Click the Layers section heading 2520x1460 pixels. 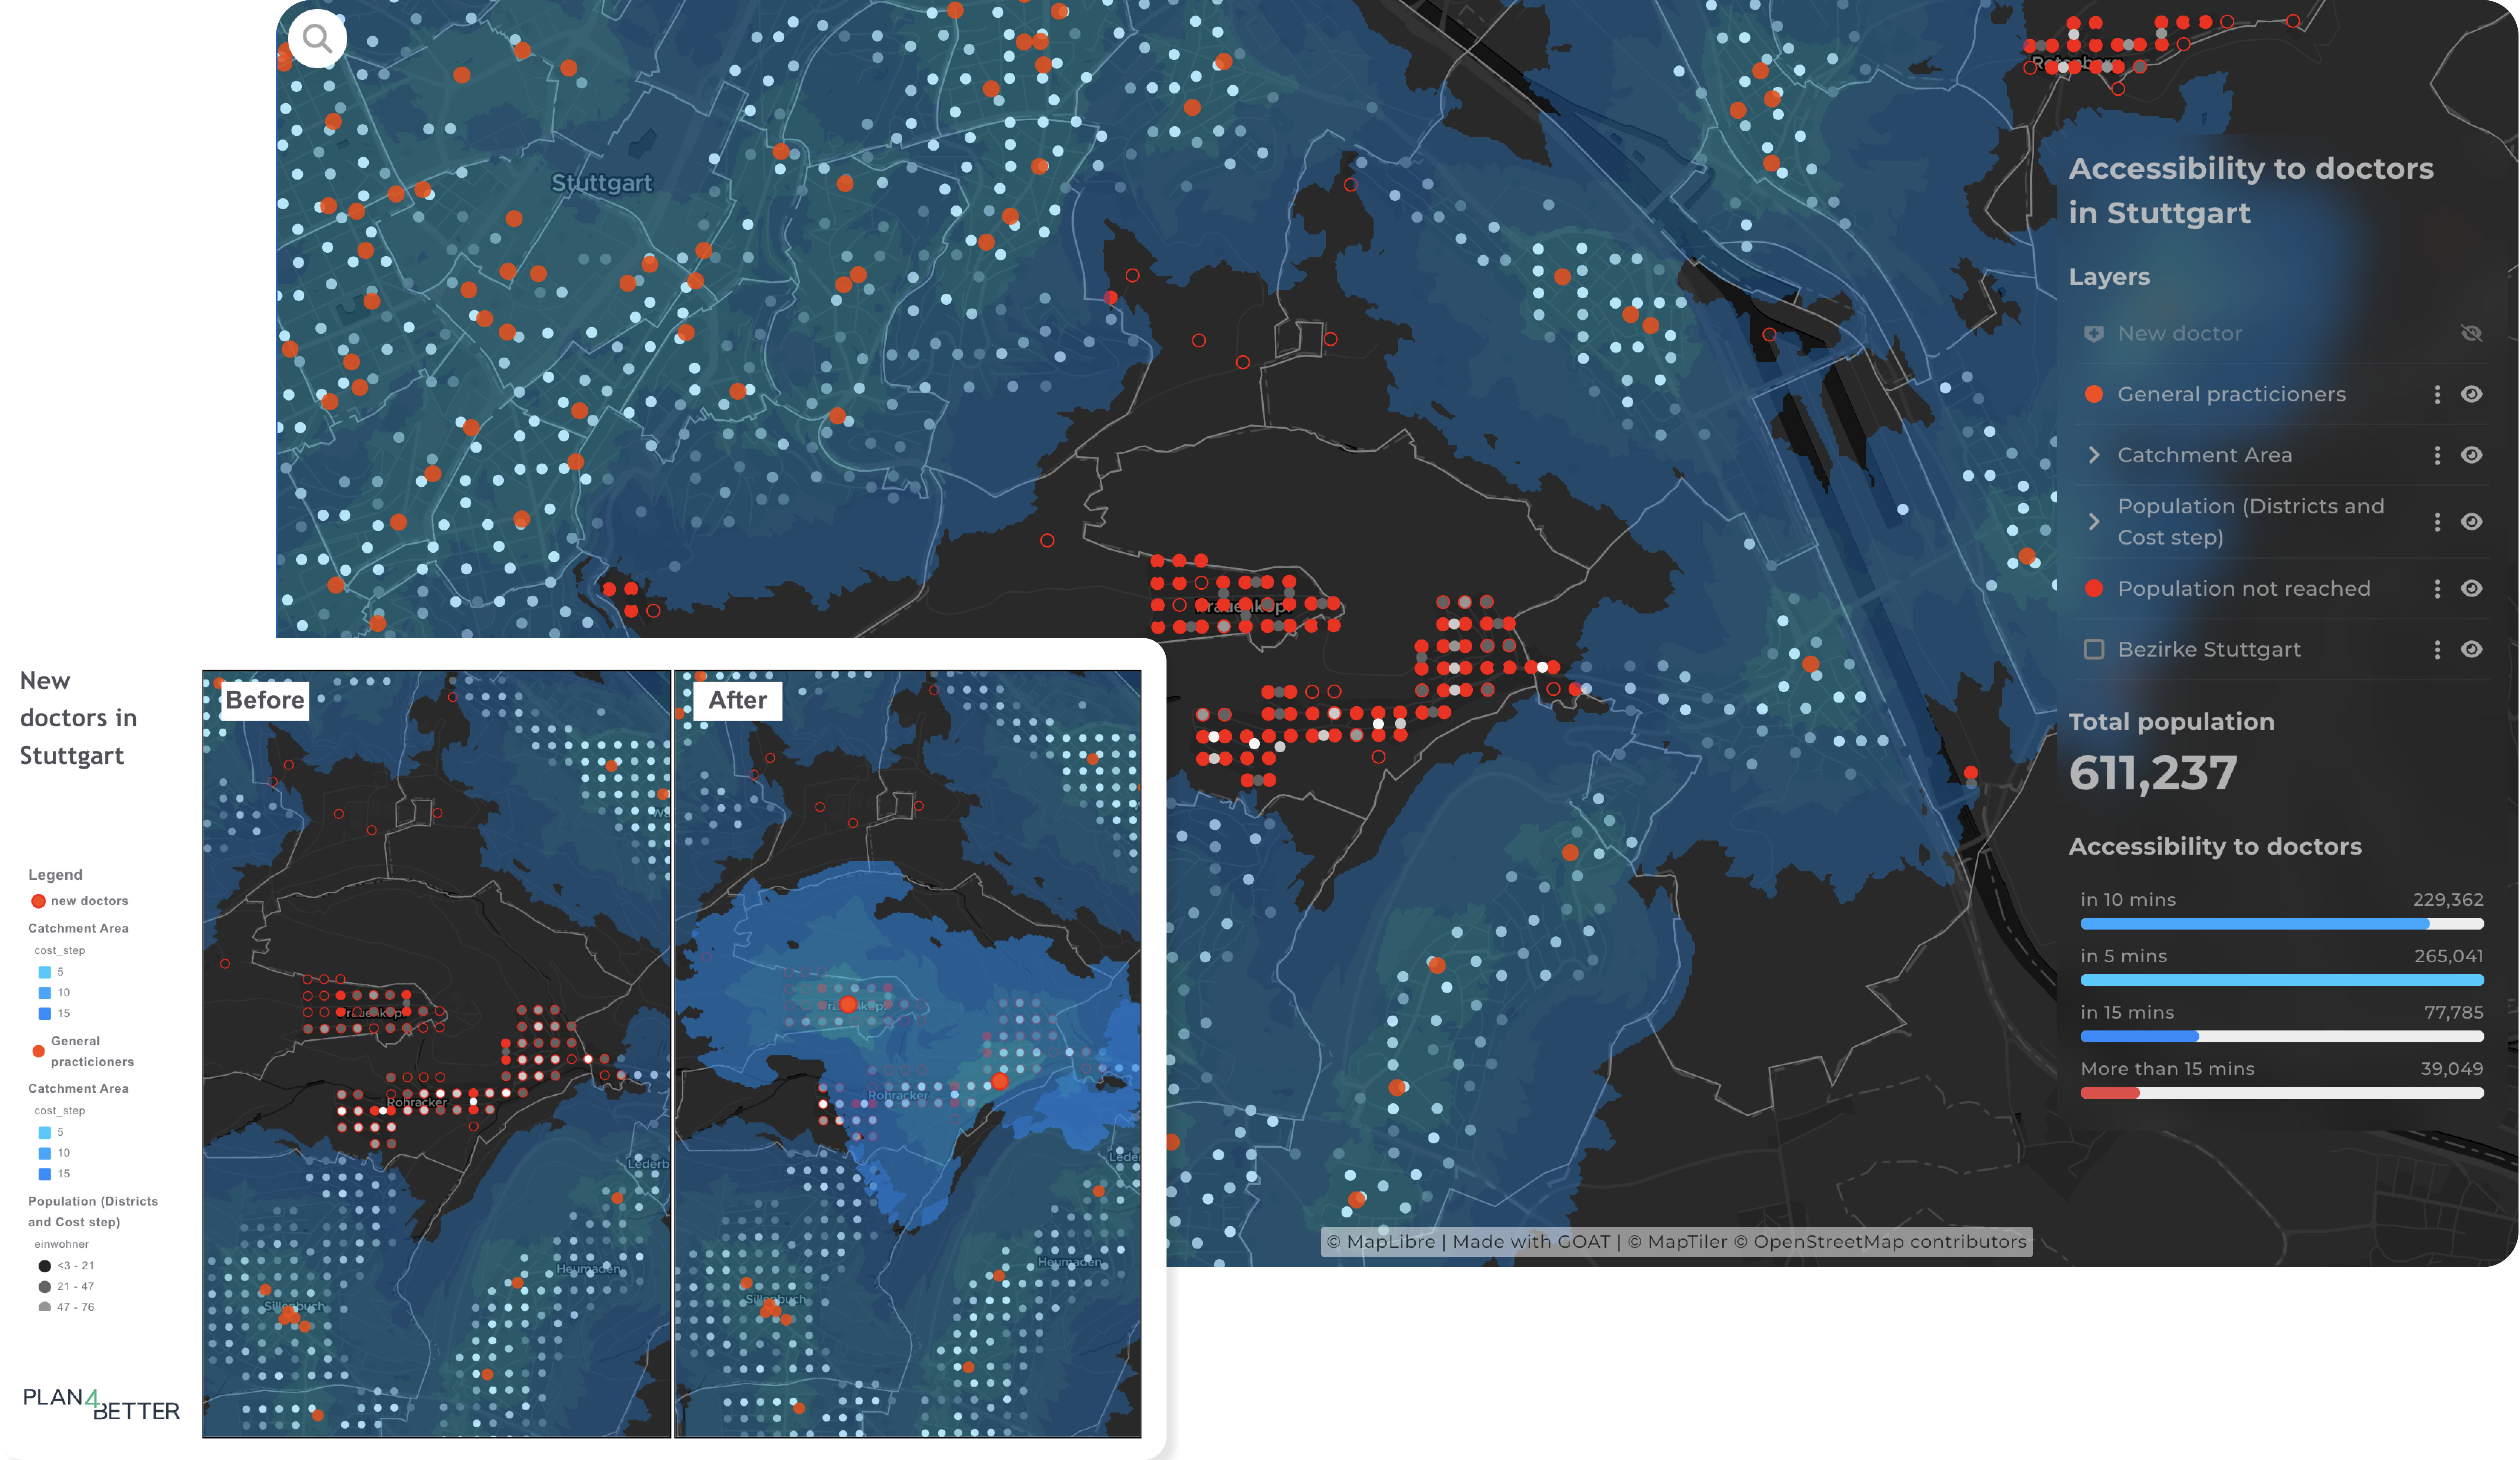(x=2108, y=277)
